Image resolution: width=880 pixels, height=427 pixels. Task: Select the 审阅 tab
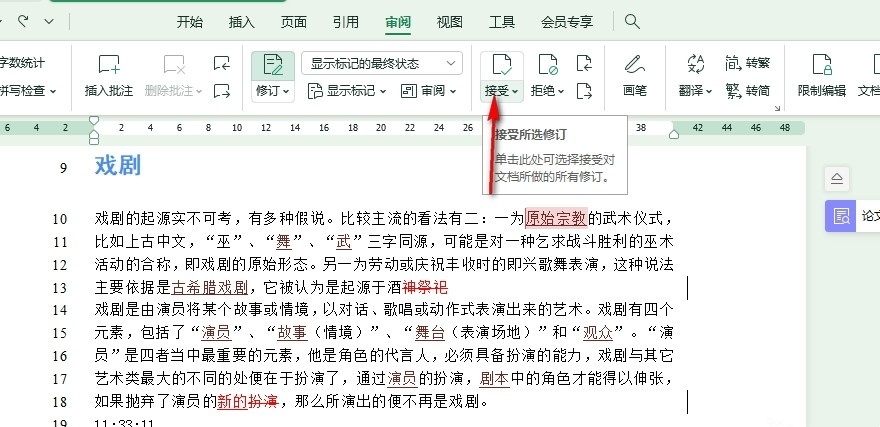point(398,22)
